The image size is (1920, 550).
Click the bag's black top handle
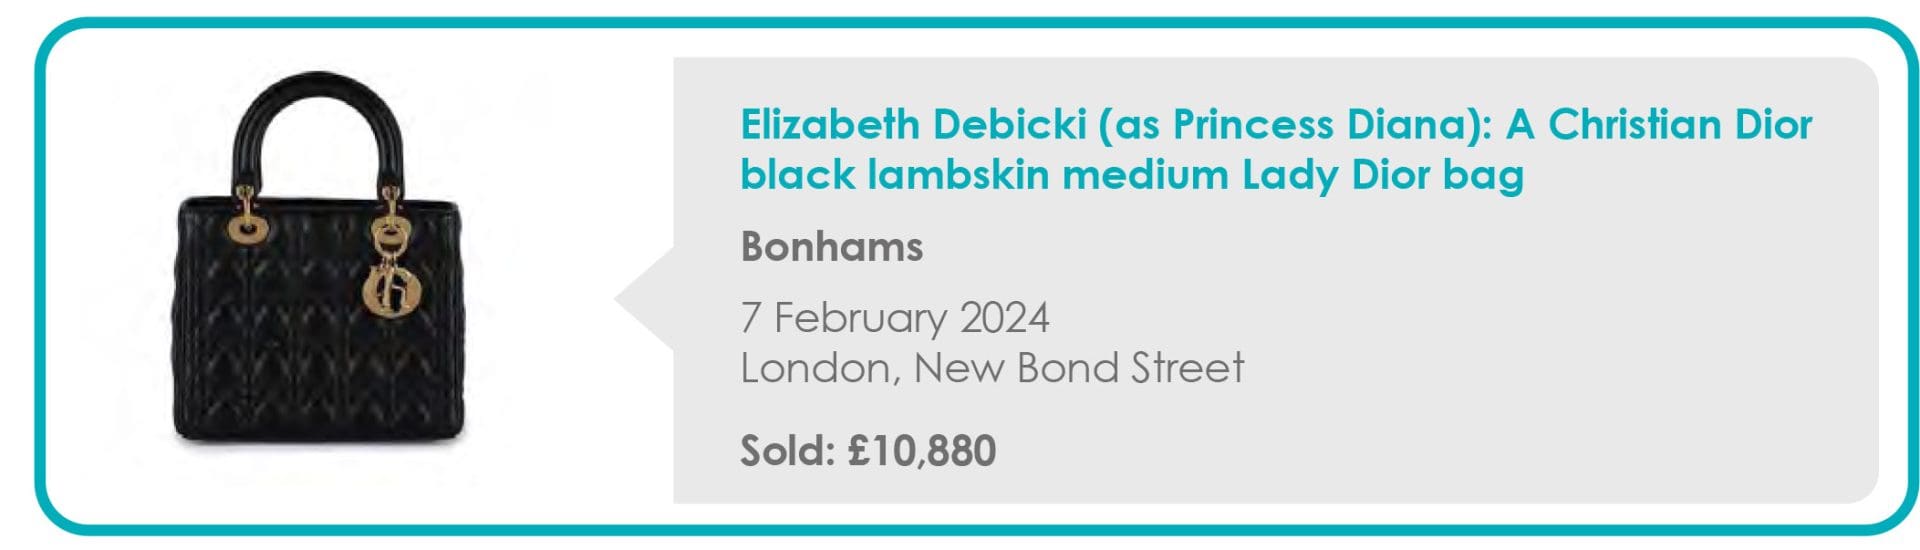[x=319, y=95]
